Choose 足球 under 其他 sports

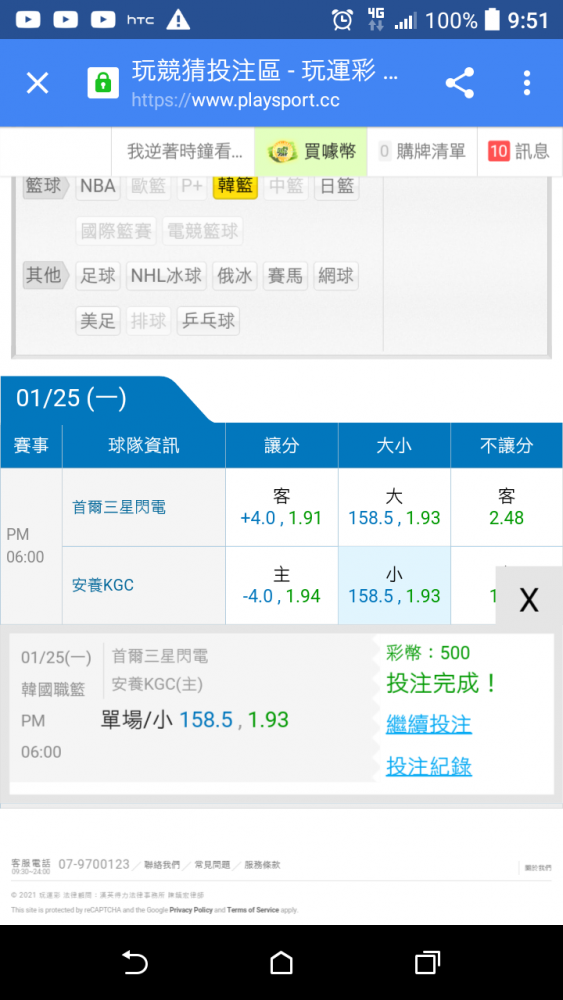point(98,276)
